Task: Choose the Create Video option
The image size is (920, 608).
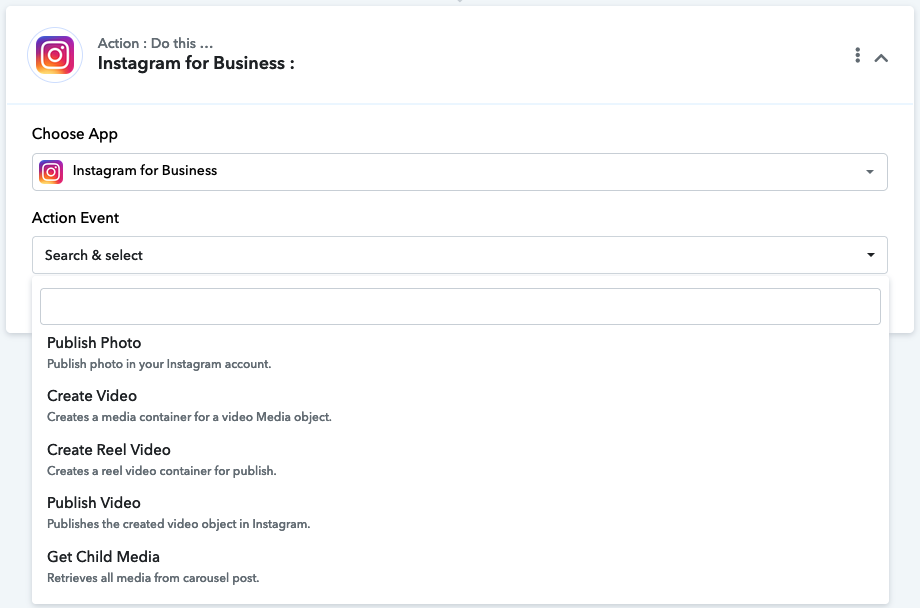Action: pyautogui.click(x=92, y=396)
